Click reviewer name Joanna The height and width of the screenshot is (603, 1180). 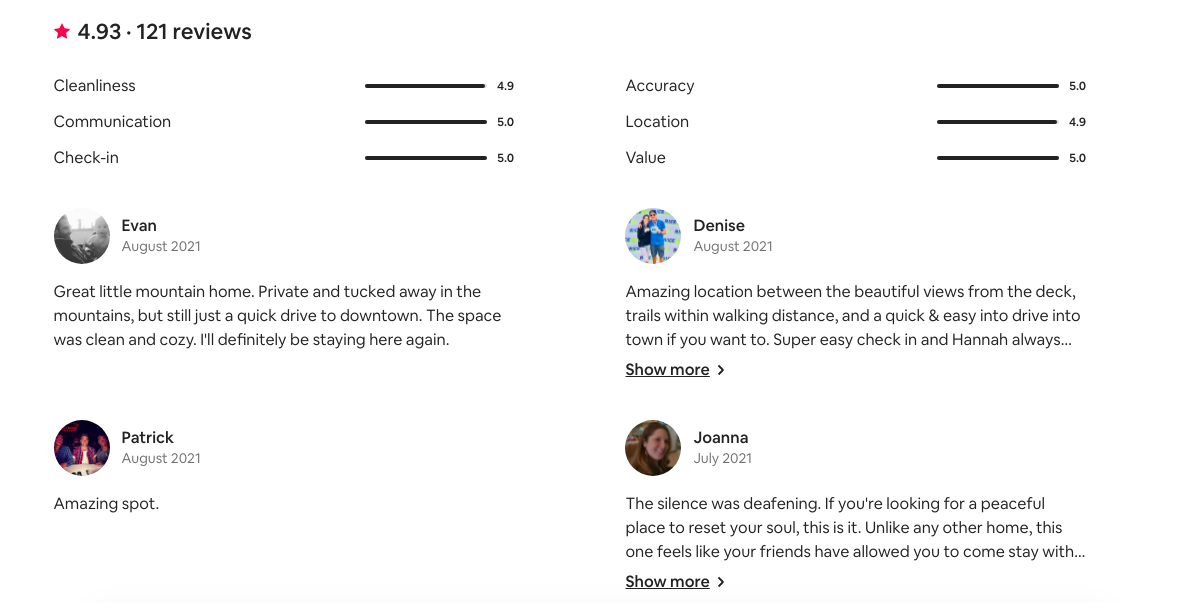[721, 437]
